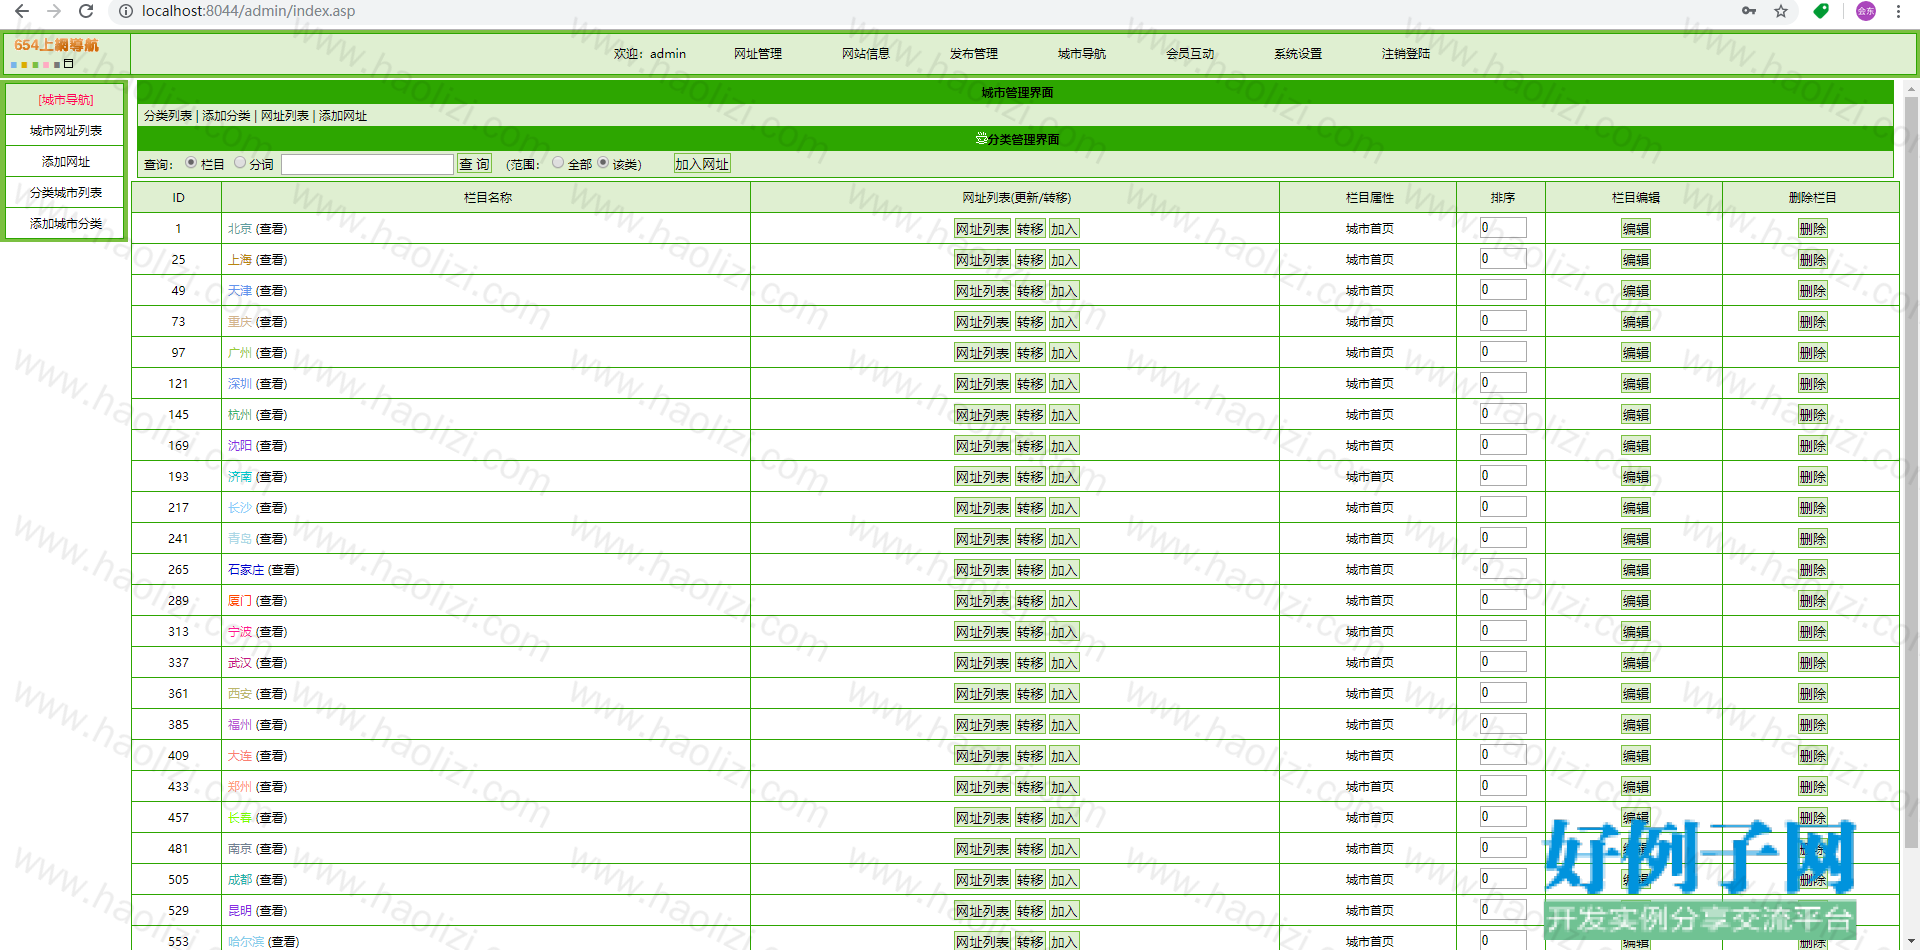
Task: Select the 栏目 search radio button
Action: coord(191,163)
